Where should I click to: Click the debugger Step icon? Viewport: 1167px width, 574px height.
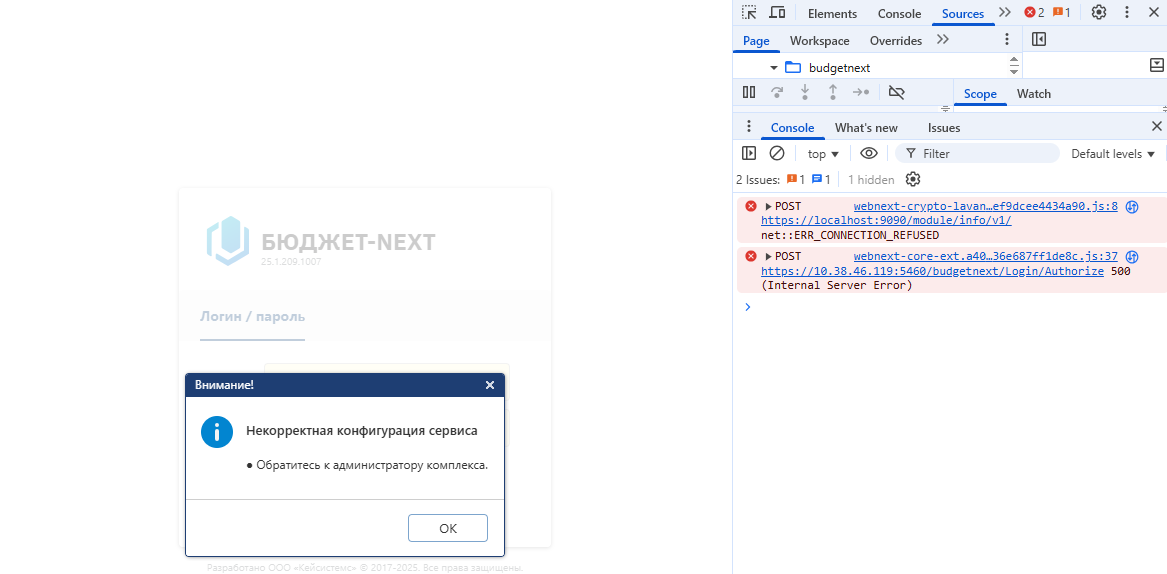[861, 92]
